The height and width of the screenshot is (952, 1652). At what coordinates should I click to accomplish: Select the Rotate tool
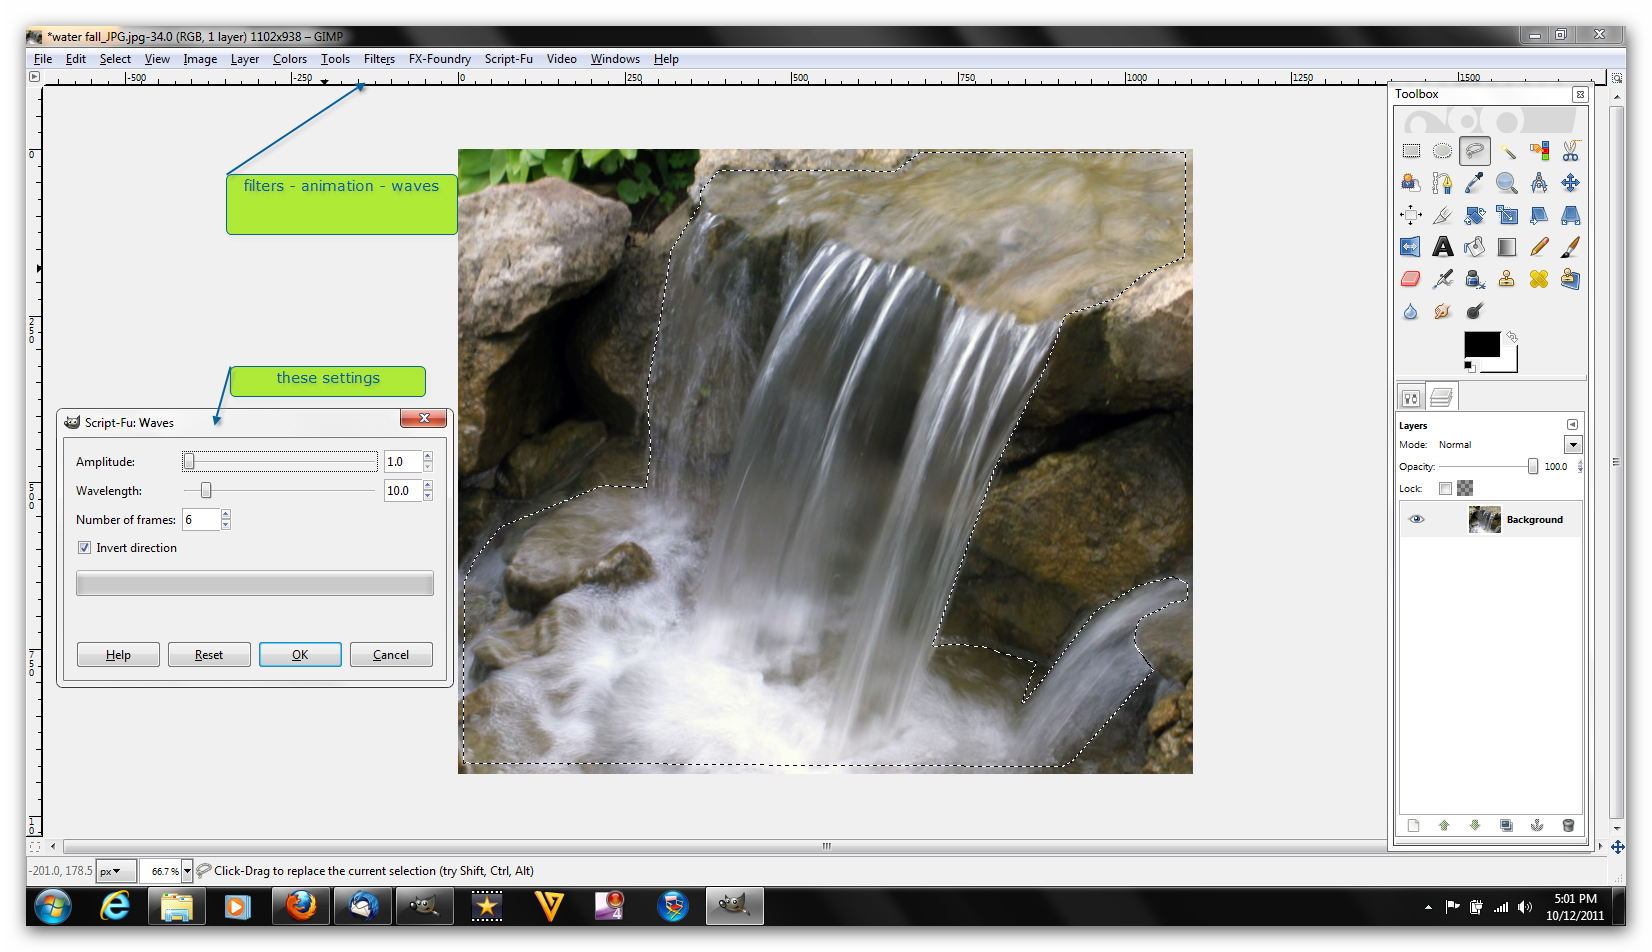coord(1474,215)
